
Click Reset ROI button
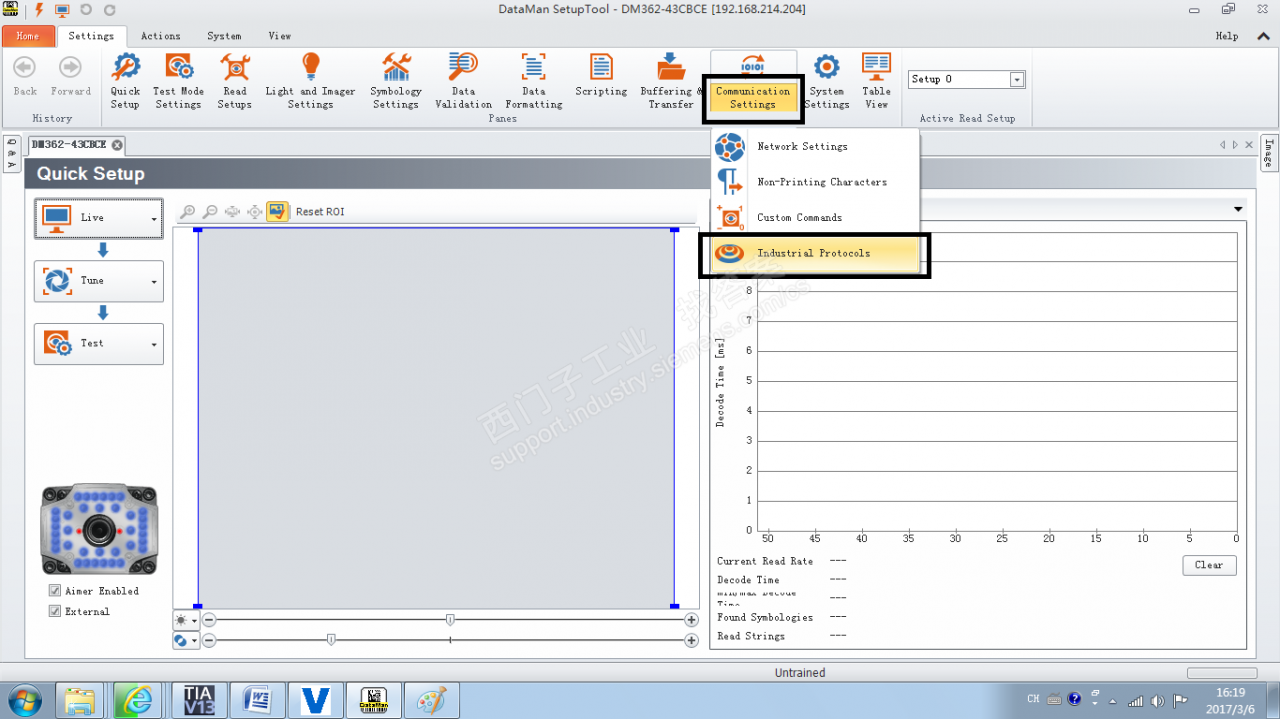pos(320,212)
